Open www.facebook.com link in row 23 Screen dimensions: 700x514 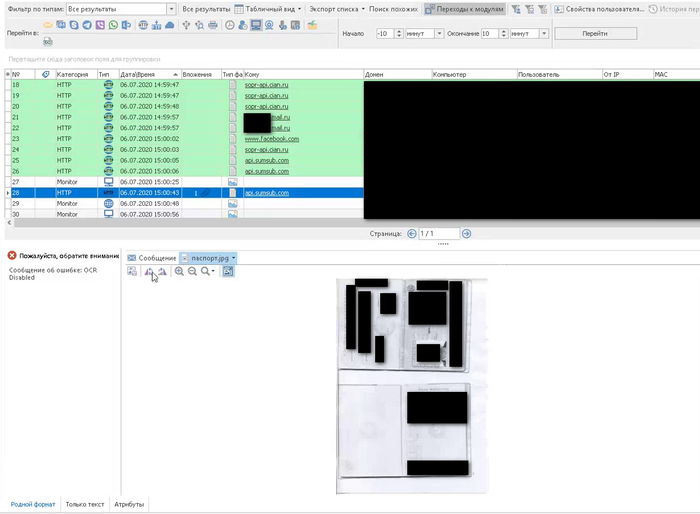272,139
